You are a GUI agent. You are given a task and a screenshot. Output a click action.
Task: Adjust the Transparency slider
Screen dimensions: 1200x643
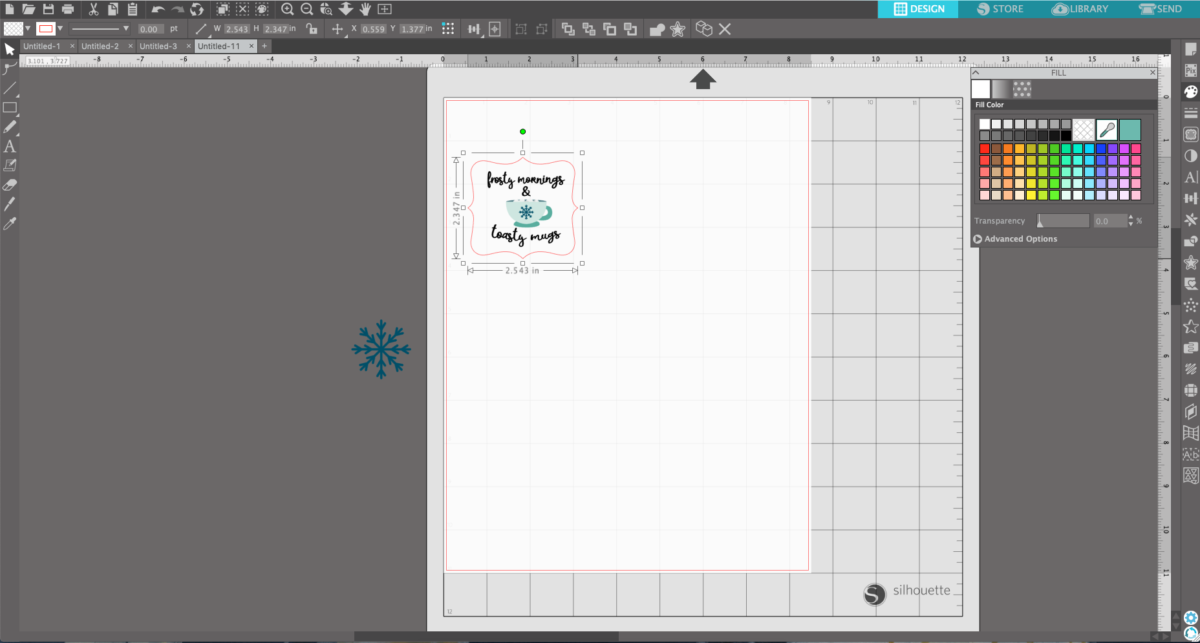1063,221
